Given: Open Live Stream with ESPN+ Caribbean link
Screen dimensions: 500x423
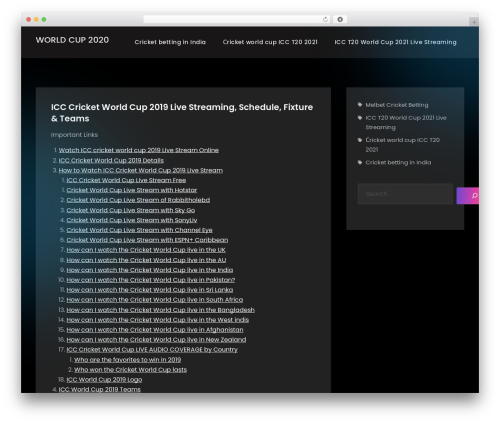Looking at the screenshot, I should [x=147, y=240].
